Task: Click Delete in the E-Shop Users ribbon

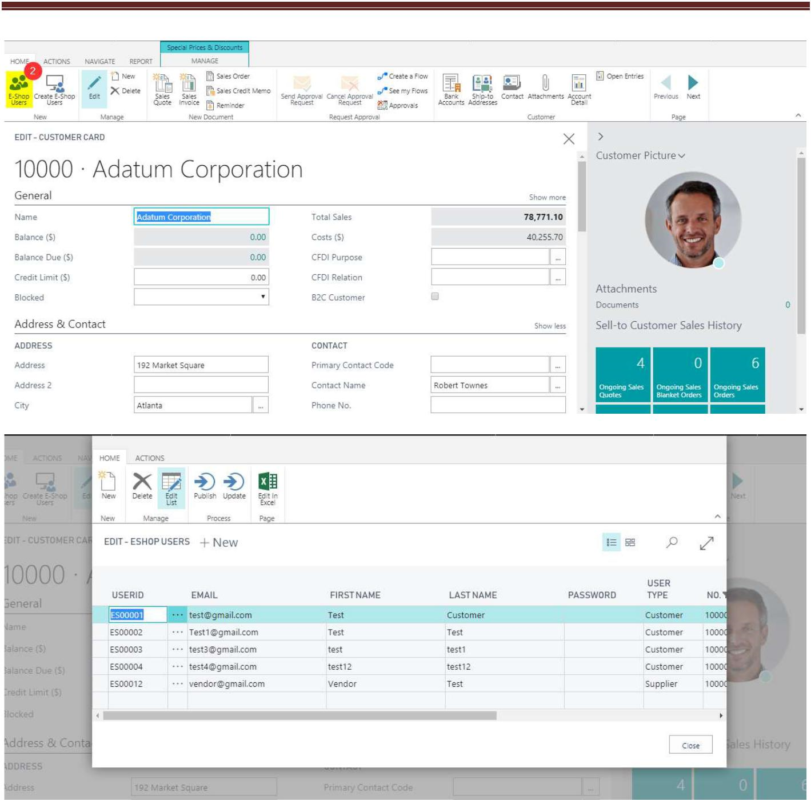Action: point(142,486)
